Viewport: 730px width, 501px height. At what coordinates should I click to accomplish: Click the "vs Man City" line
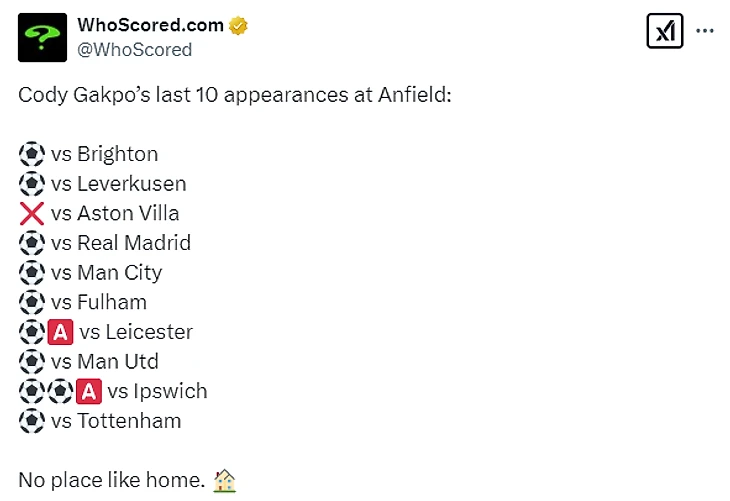pos(106,273)
